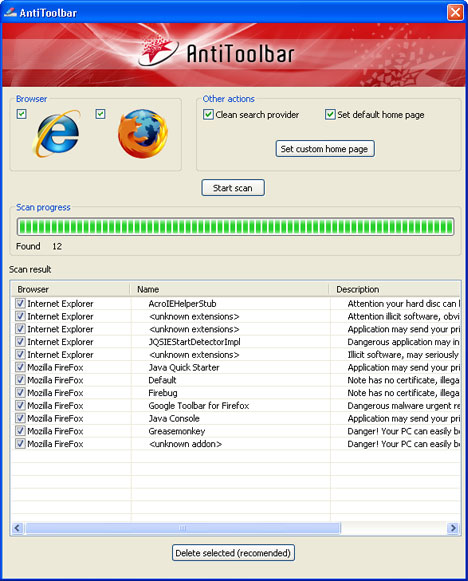Image resolution: width=468 pixels, height=581 pixels.
Task: Click Set custom home page button
Action: tap(325, 149)
